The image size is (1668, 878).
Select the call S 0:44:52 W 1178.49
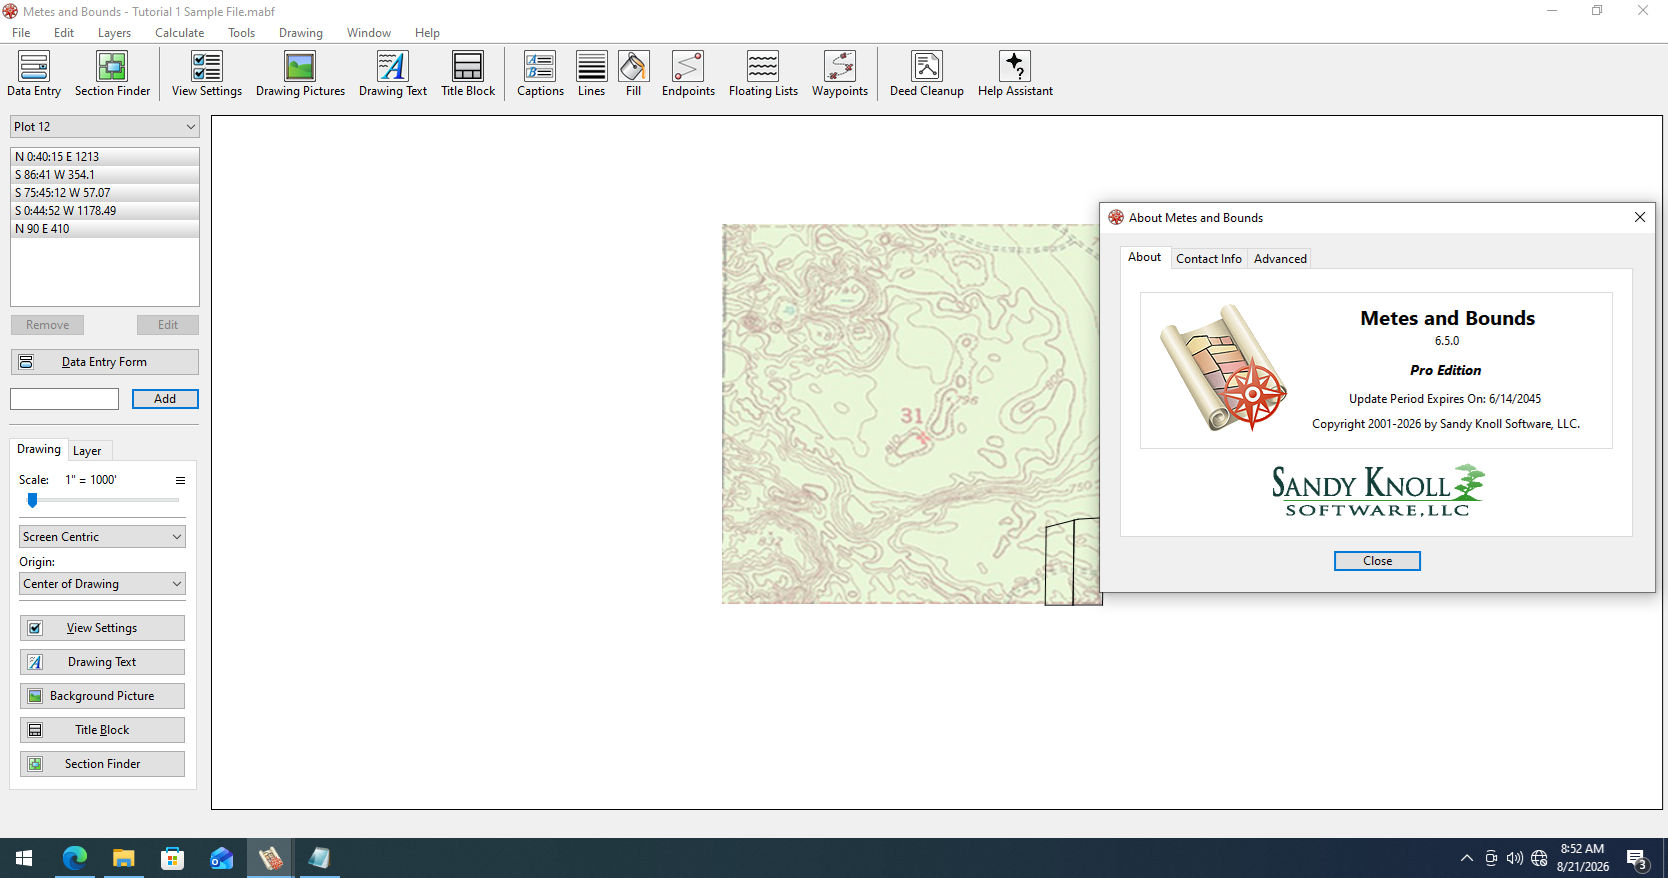point(105,211)
